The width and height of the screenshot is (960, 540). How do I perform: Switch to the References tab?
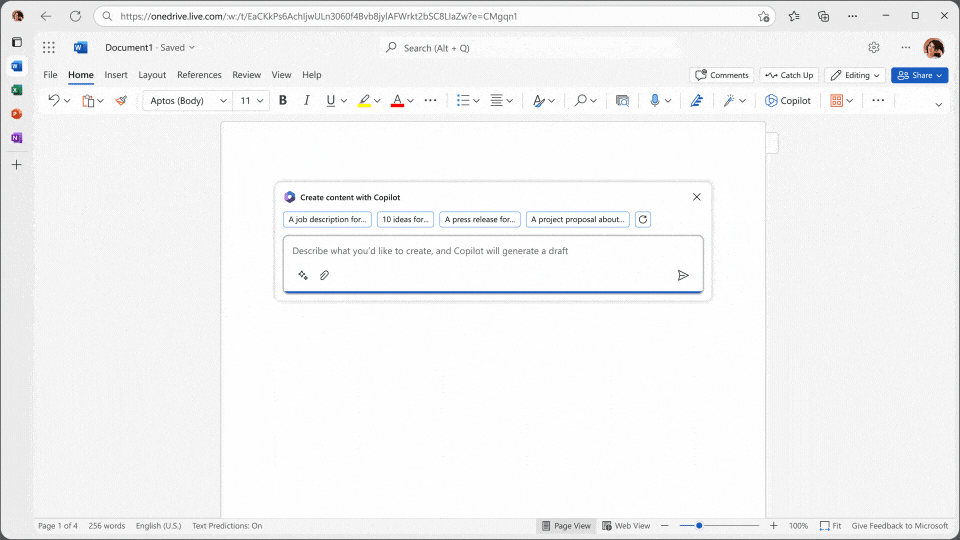pos(199,75)
